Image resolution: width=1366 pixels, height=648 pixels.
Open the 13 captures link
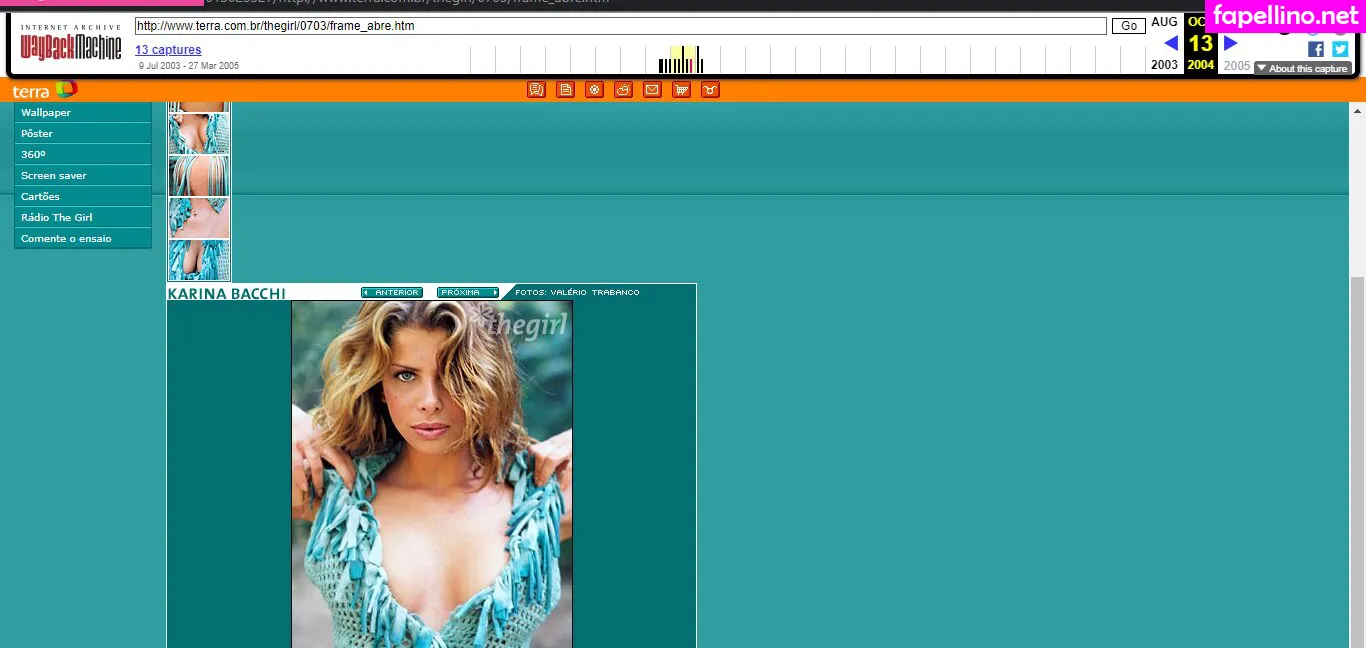pos(168,50)
